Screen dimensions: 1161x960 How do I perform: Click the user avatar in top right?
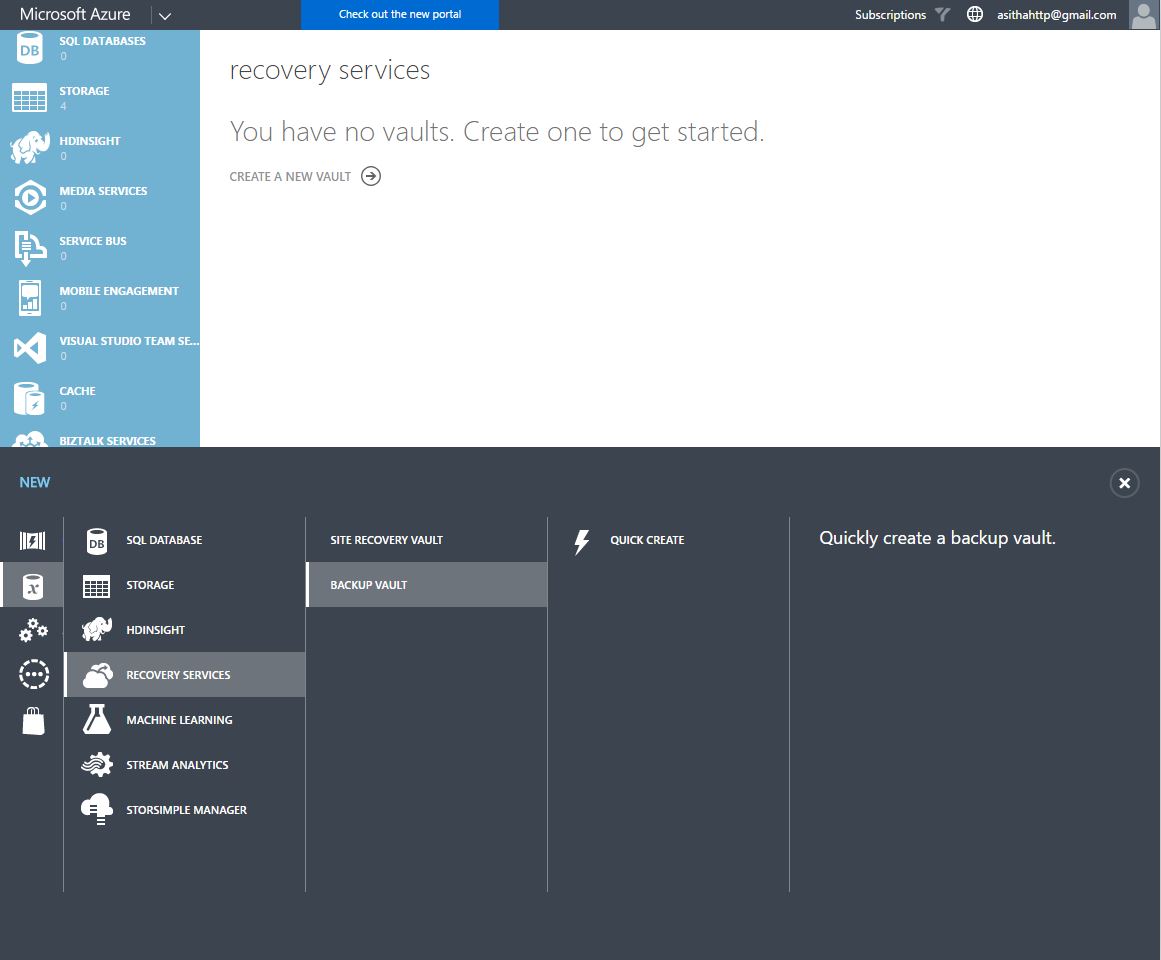point(1144,15)
